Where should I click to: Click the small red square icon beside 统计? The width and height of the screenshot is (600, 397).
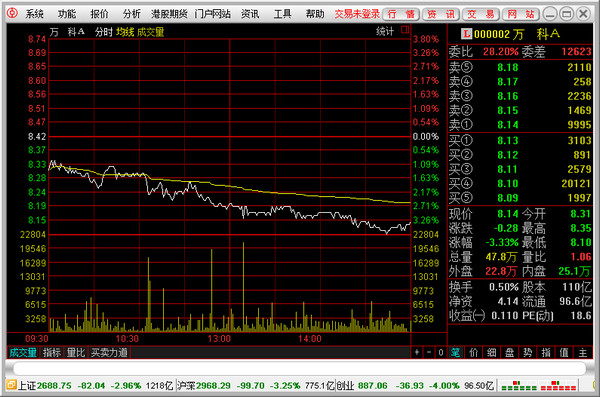click(x=405, y=29)
